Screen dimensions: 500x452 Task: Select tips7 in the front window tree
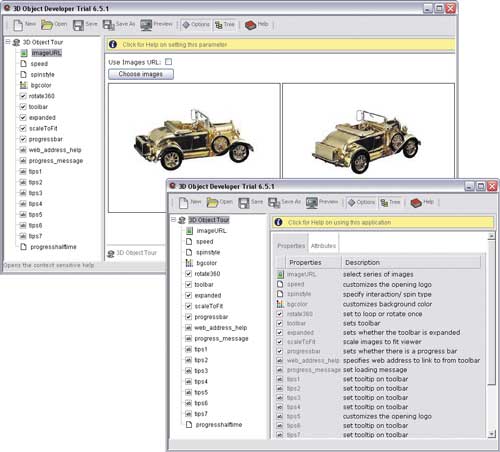[201, 414]
